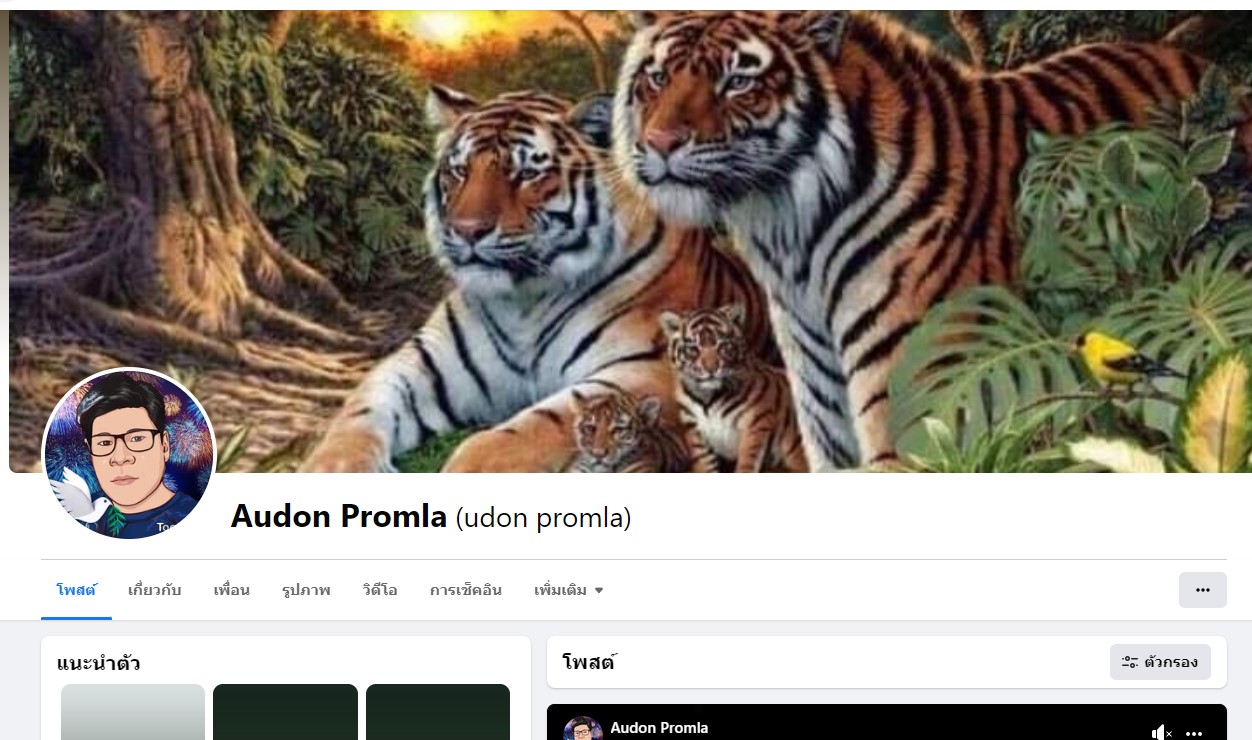Select the โพสต์ profile tab
1252x740 pixels.
coord(76,590)
